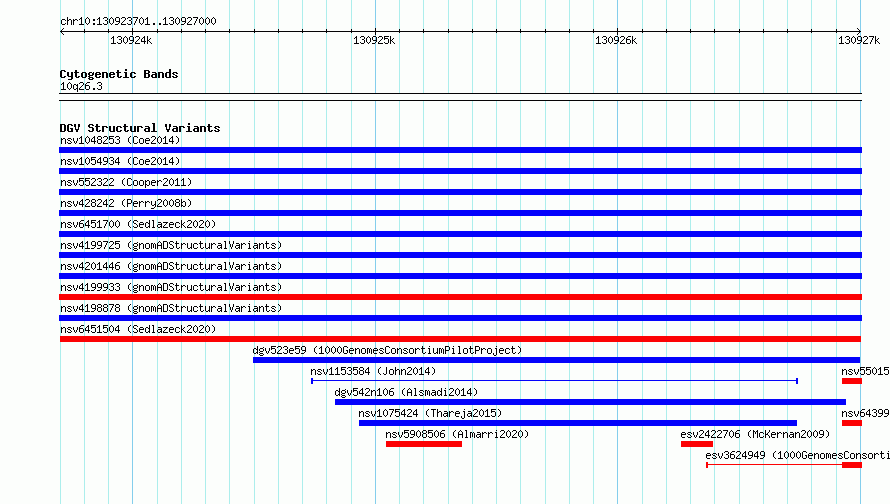
Task: Open the nsv4198878 gnomAD variant label
Action: pyautogui.click(x=171, y=308)
